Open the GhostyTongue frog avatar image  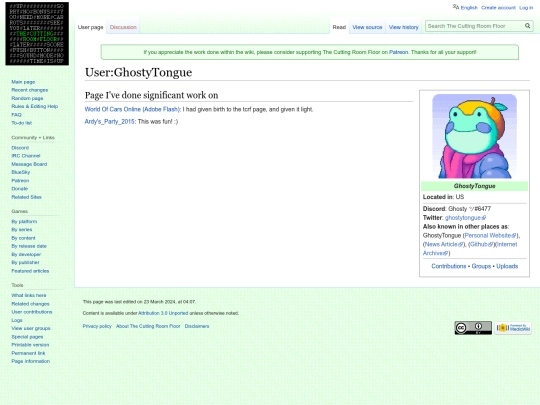coord(474,136)
